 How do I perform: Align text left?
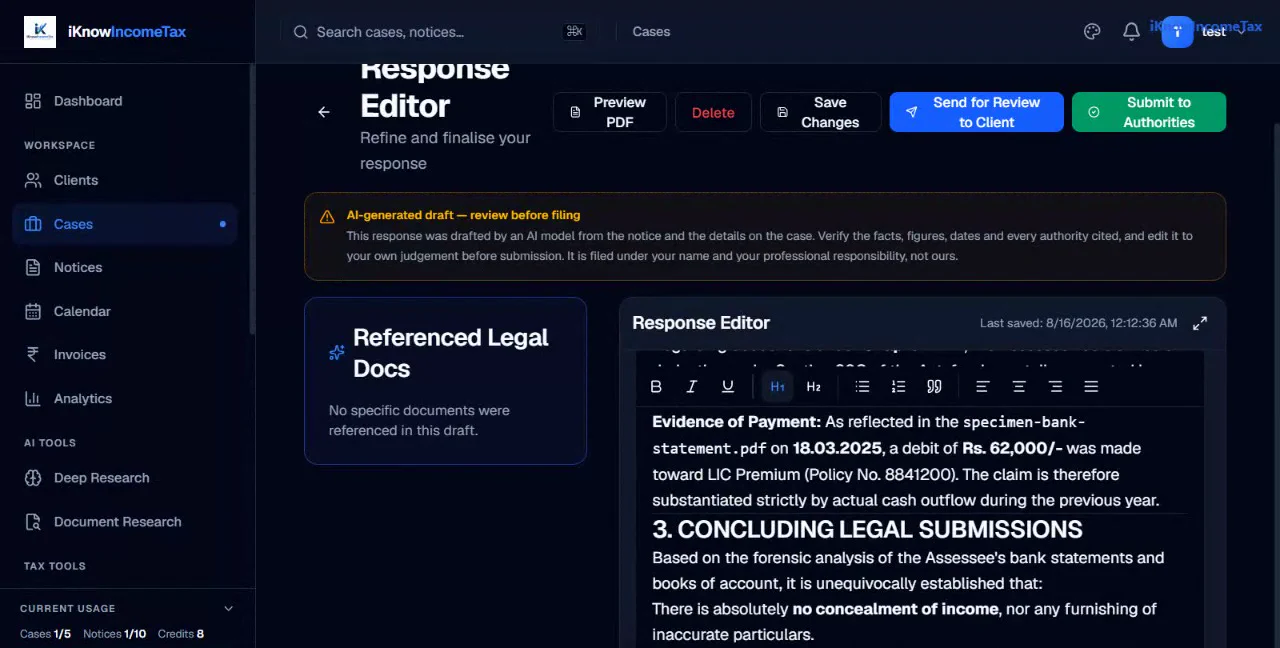pyautogui.click(x=983, y=386)
